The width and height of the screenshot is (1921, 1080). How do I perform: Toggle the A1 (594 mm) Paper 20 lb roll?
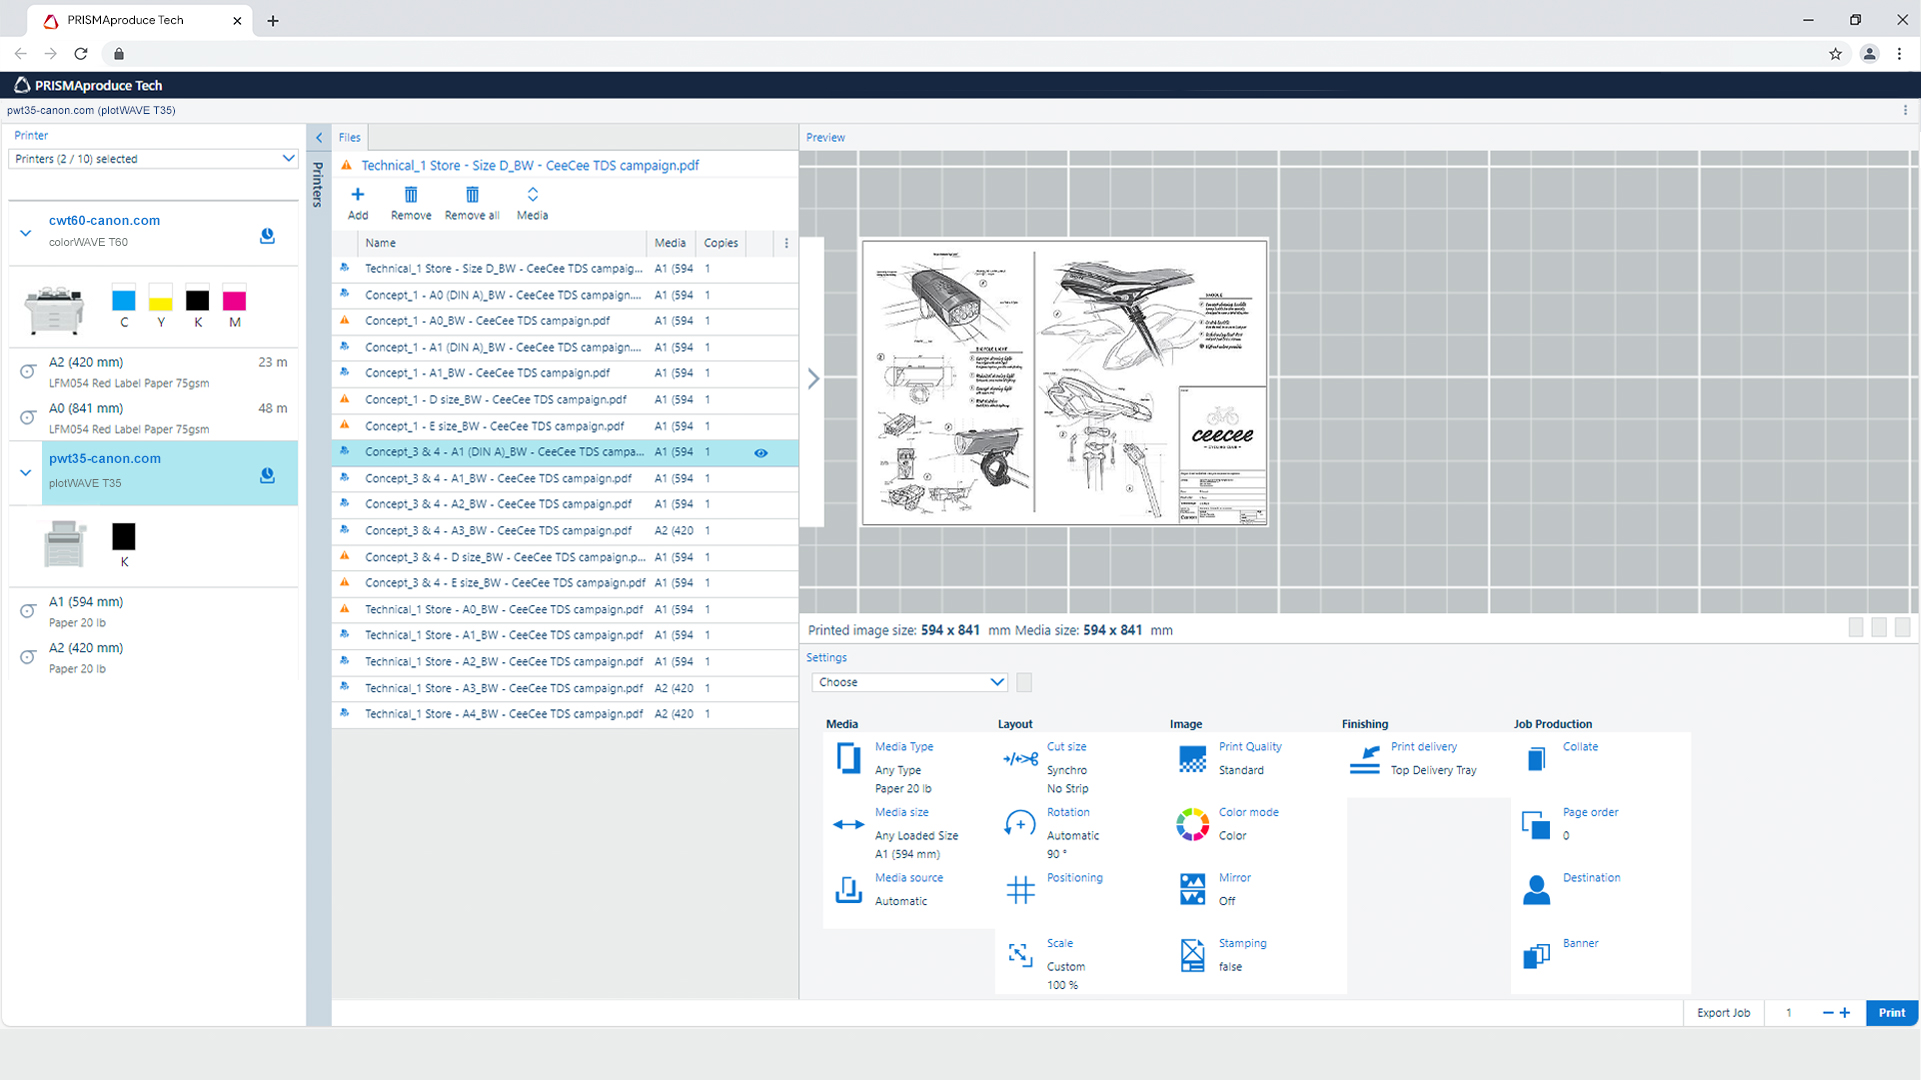click(28, 611)
